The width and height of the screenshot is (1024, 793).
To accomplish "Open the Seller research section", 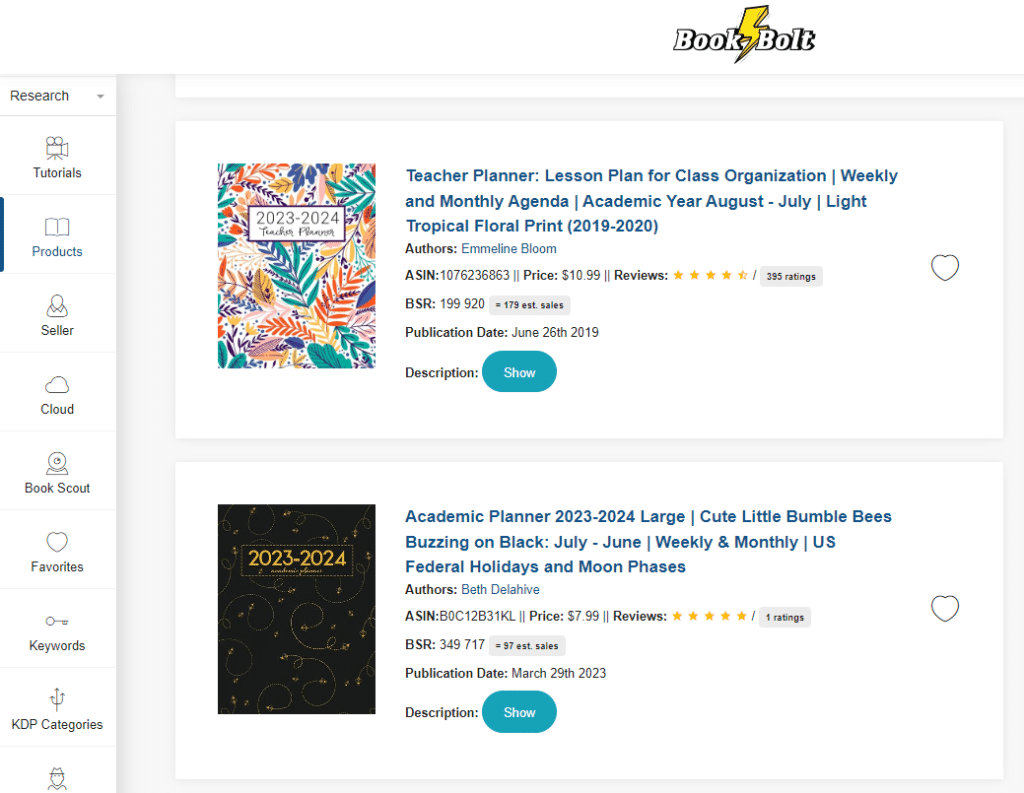I will point(57,313).
